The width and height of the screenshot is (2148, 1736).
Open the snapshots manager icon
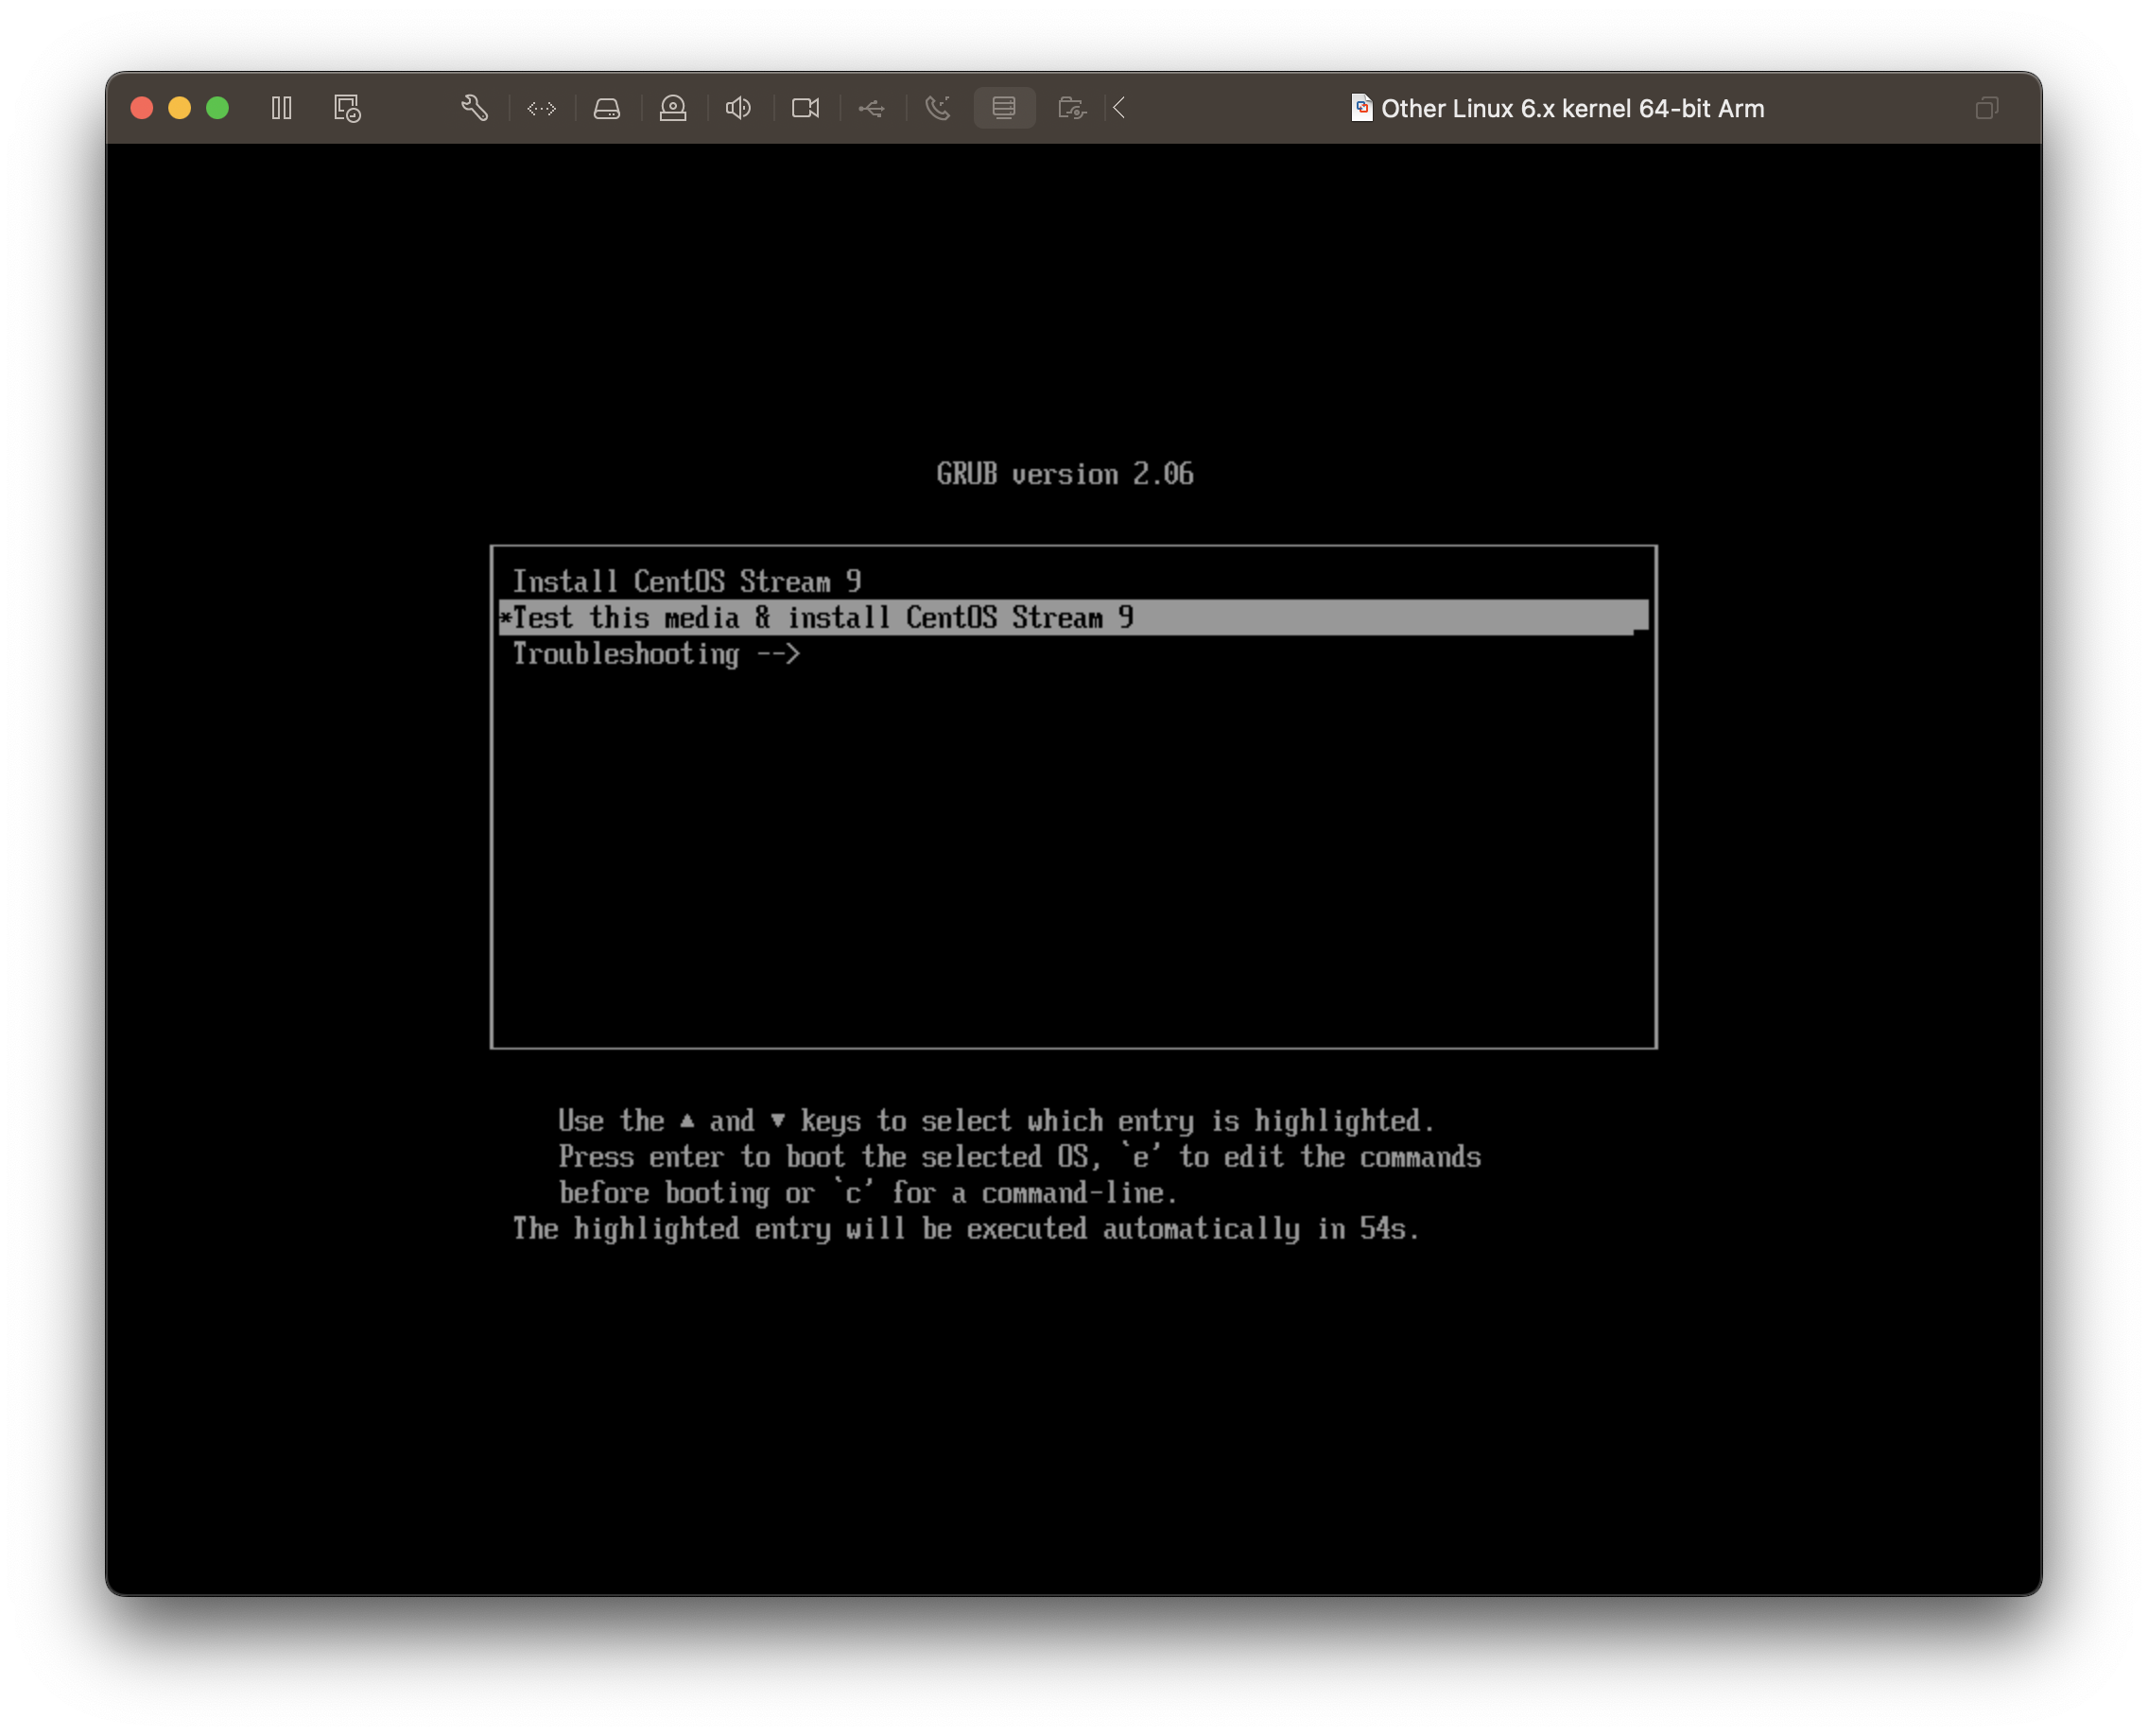pos(347,108)
